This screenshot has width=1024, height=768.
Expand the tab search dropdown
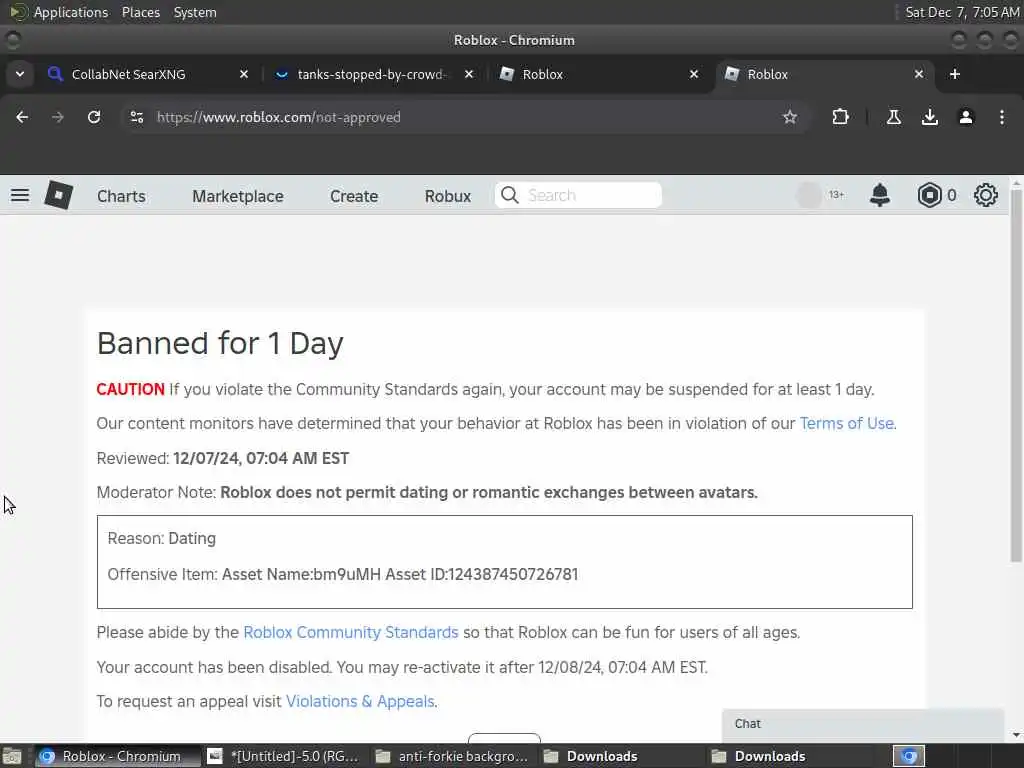[x=20, y=74]
